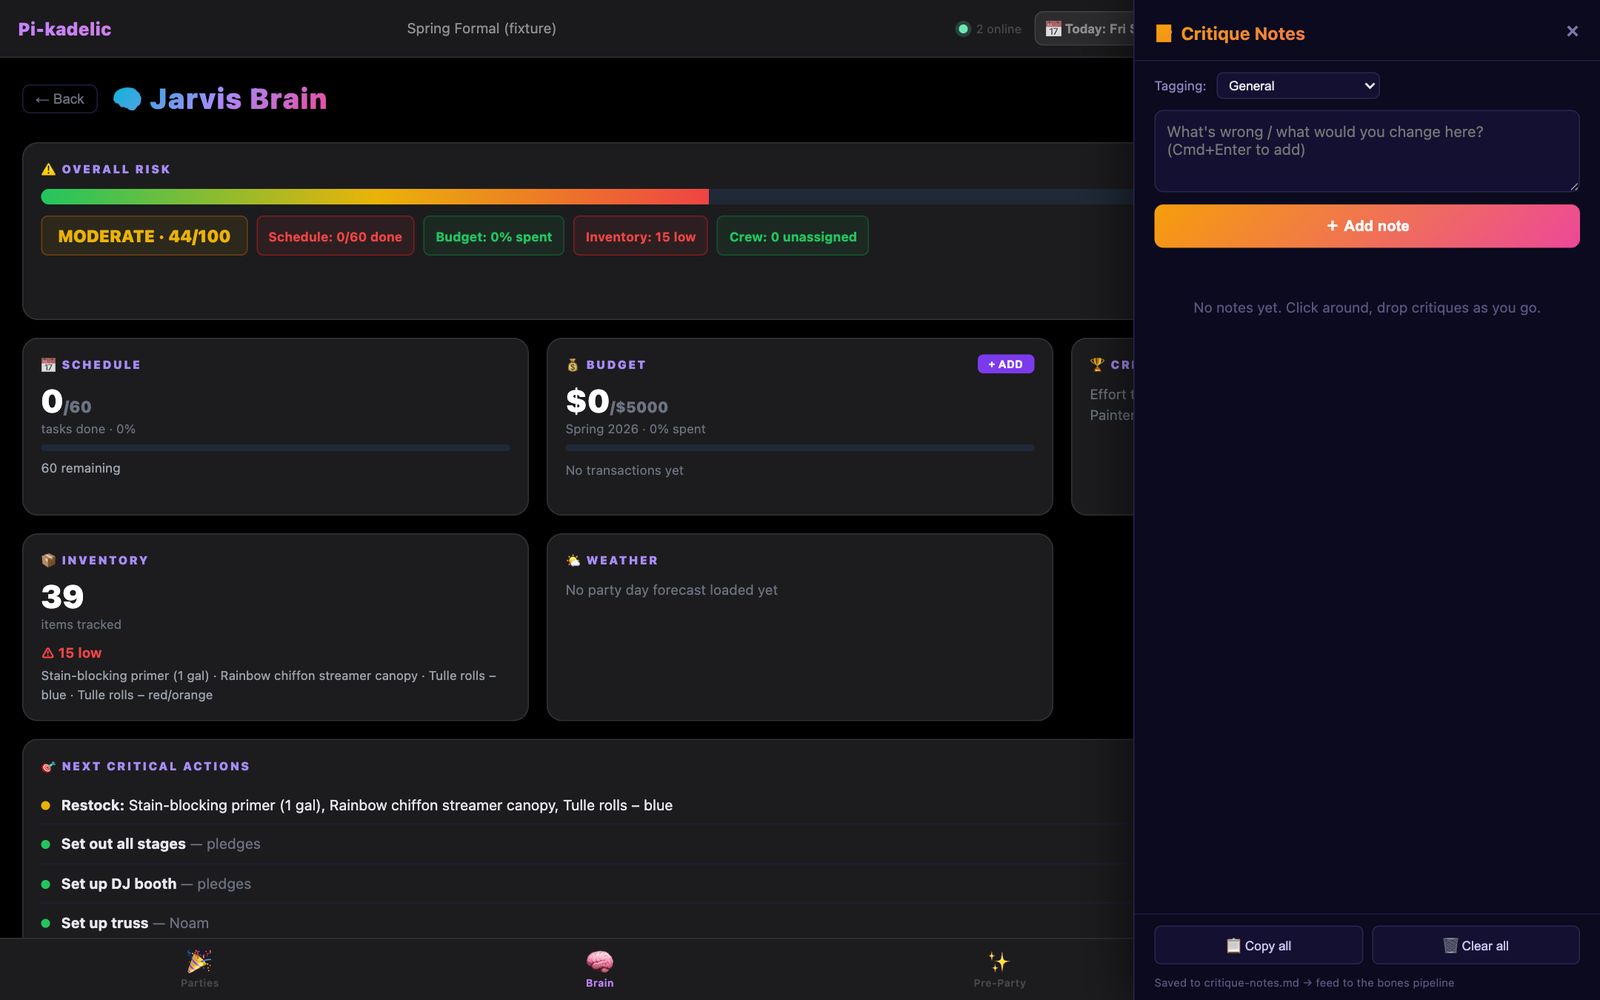Screen dimensions: 1600x1000
Task: Click the Schedule calendar icon
Action: point(48,365)
